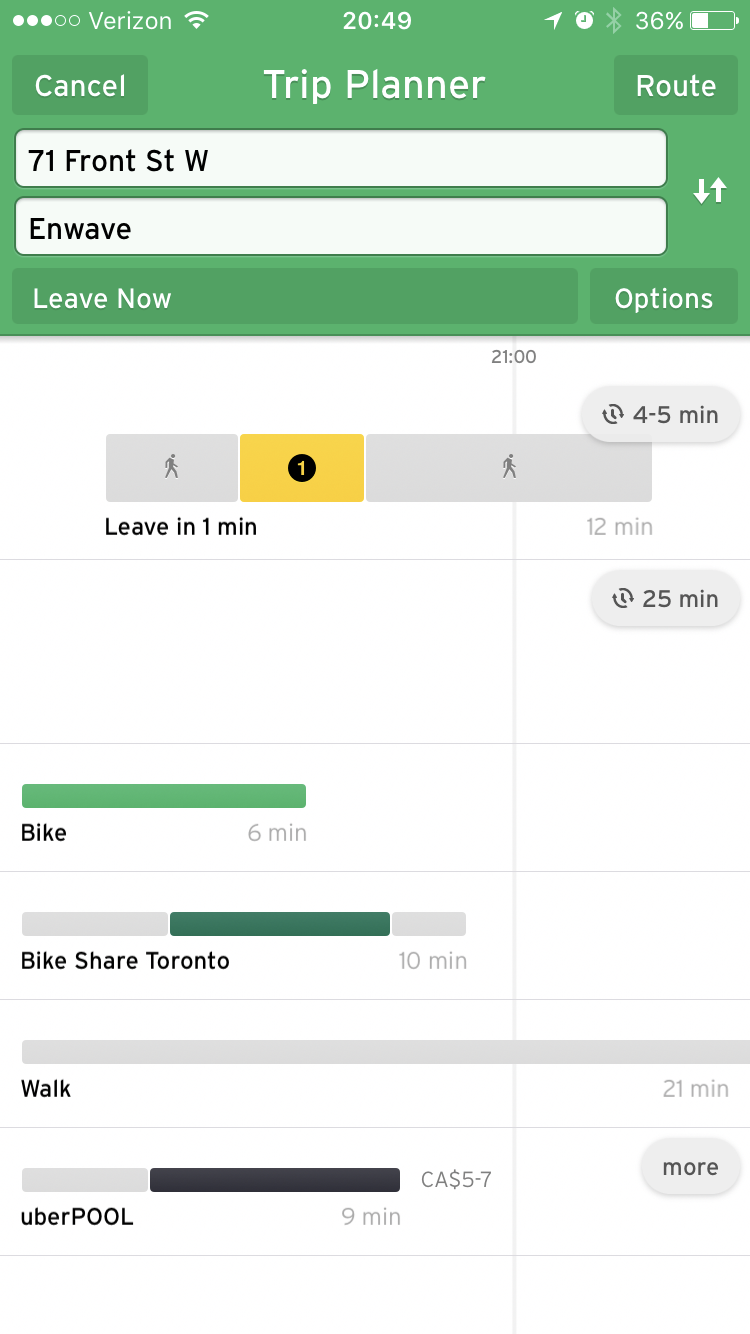Screen dimensions: 750x1334
Task: Expand more ride-share options
Action: (x=690, y=1167)
